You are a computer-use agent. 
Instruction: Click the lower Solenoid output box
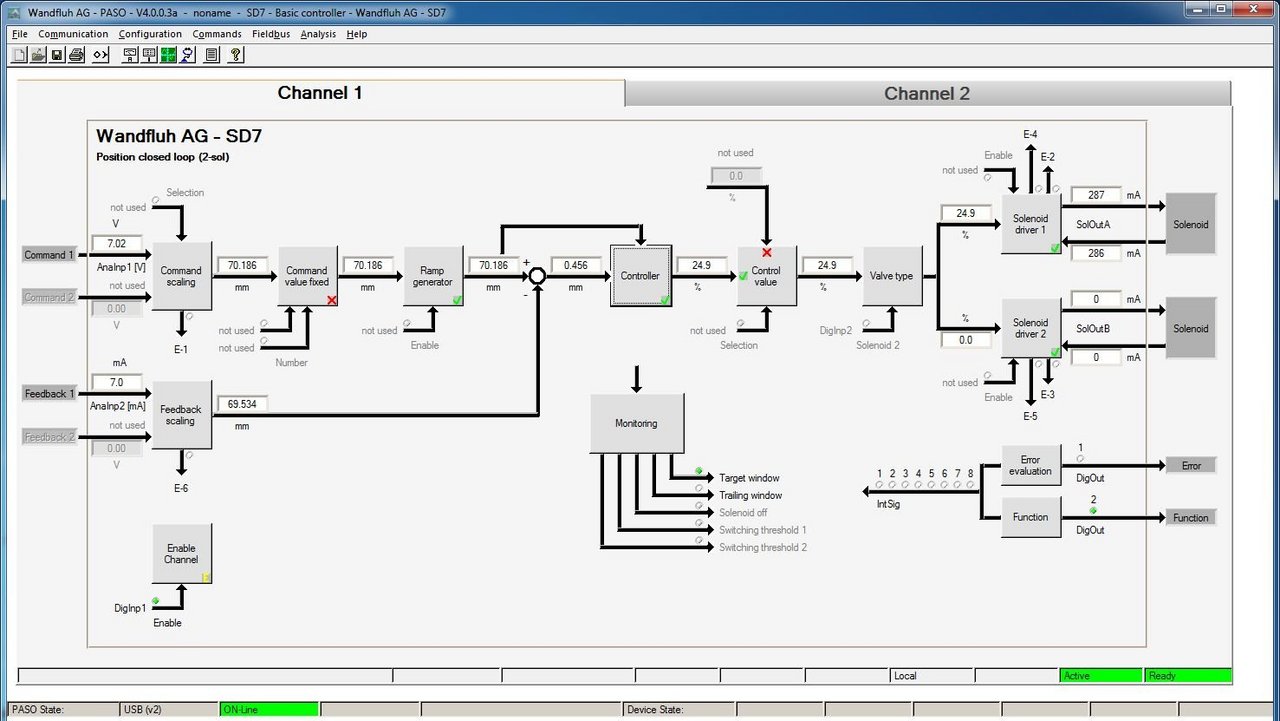1191,328
